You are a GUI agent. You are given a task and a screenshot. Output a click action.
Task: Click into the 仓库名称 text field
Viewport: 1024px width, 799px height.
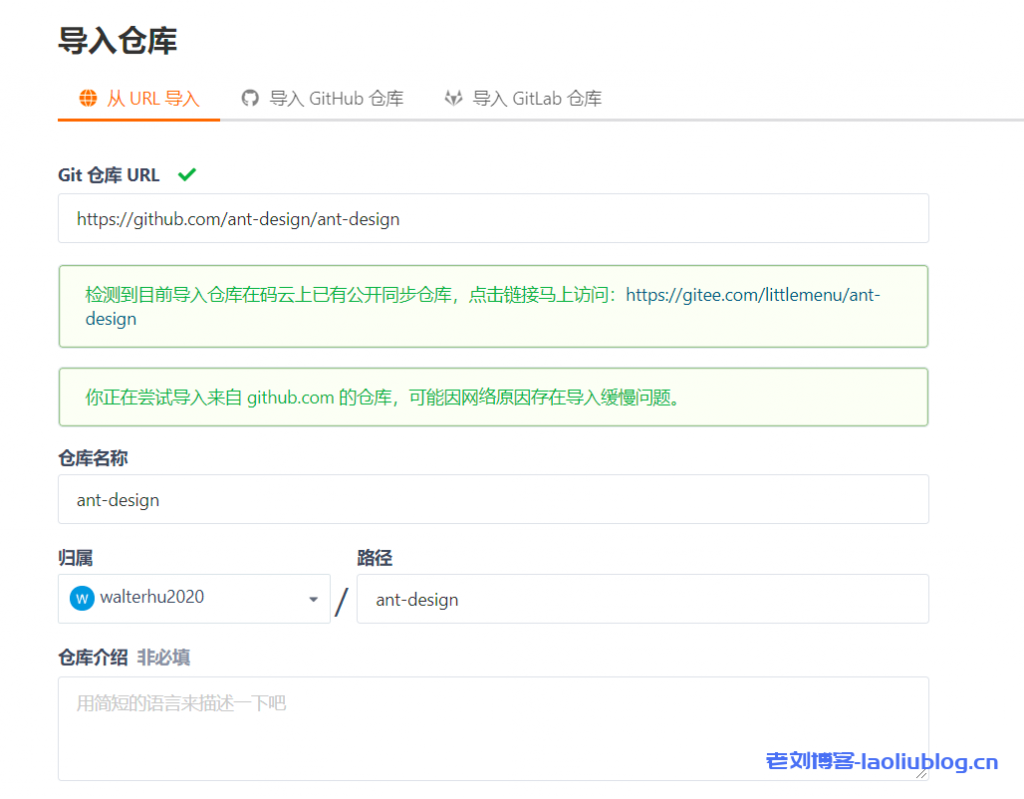493,499
